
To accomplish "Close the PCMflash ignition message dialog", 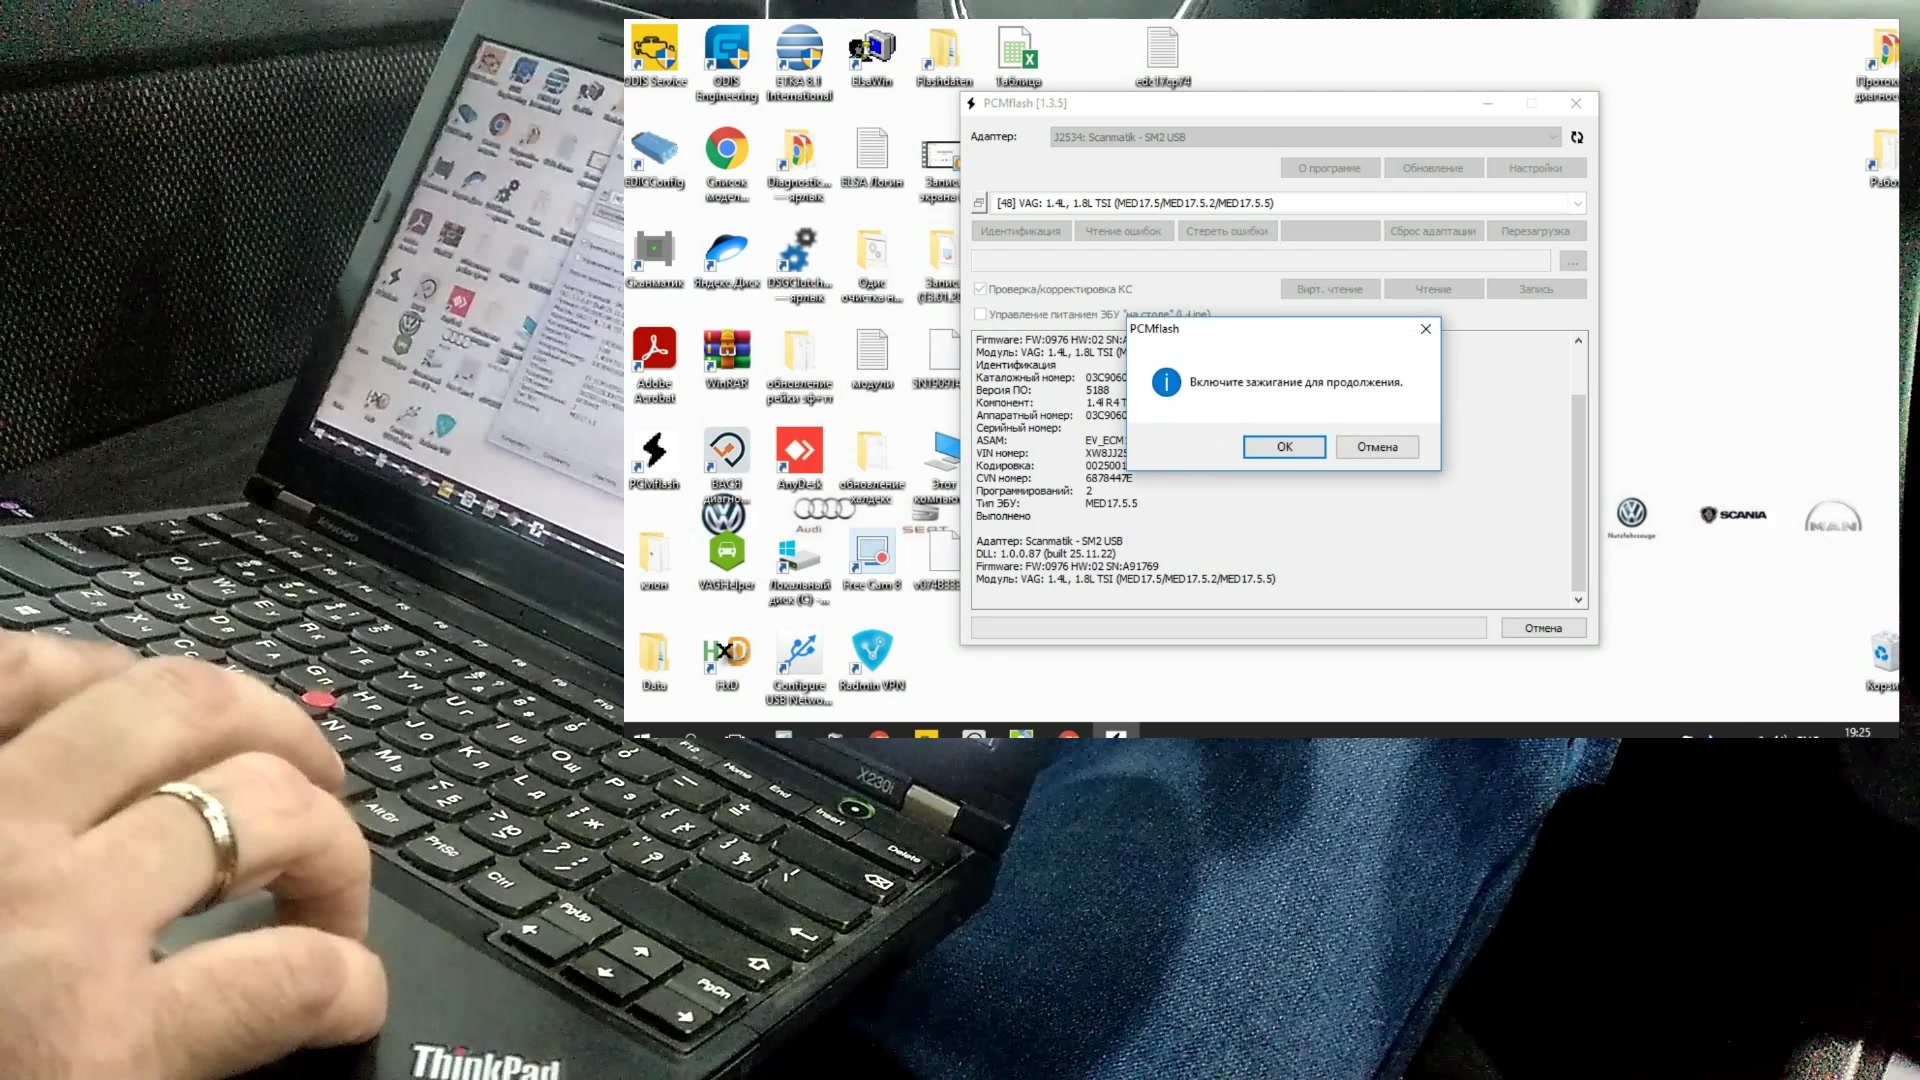I will 1426,329.
